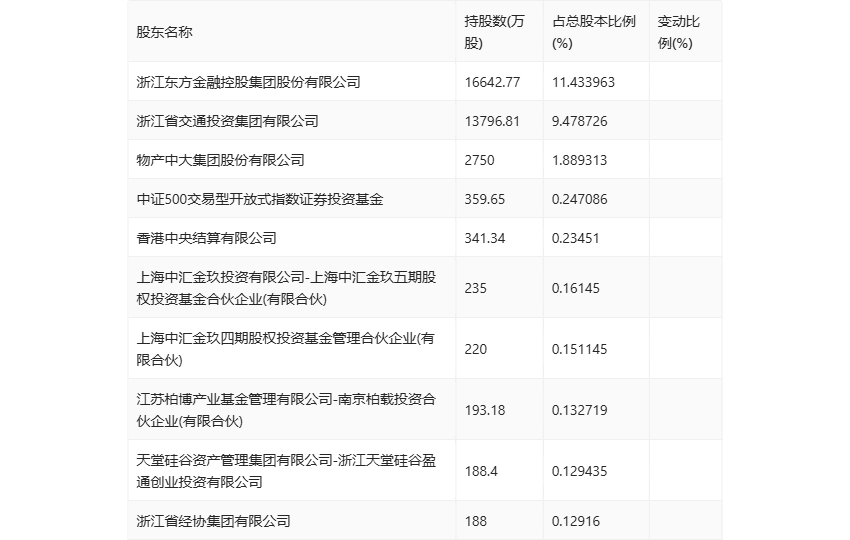Select 浙江省经协集团有限公司 shareholder name
This screenshot has width=850, height=540.
click(213, 522)
